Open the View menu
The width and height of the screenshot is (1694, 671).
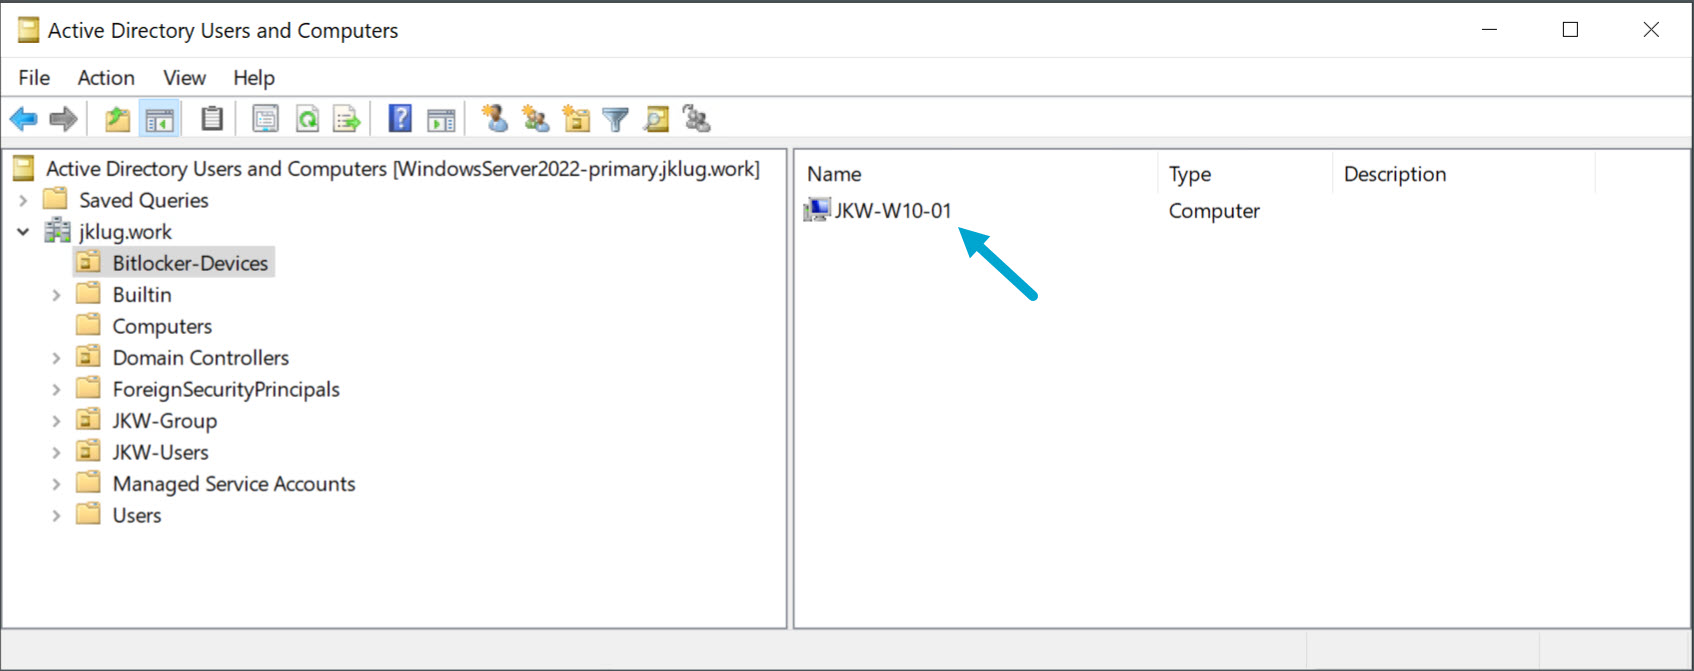coord(185,77)
